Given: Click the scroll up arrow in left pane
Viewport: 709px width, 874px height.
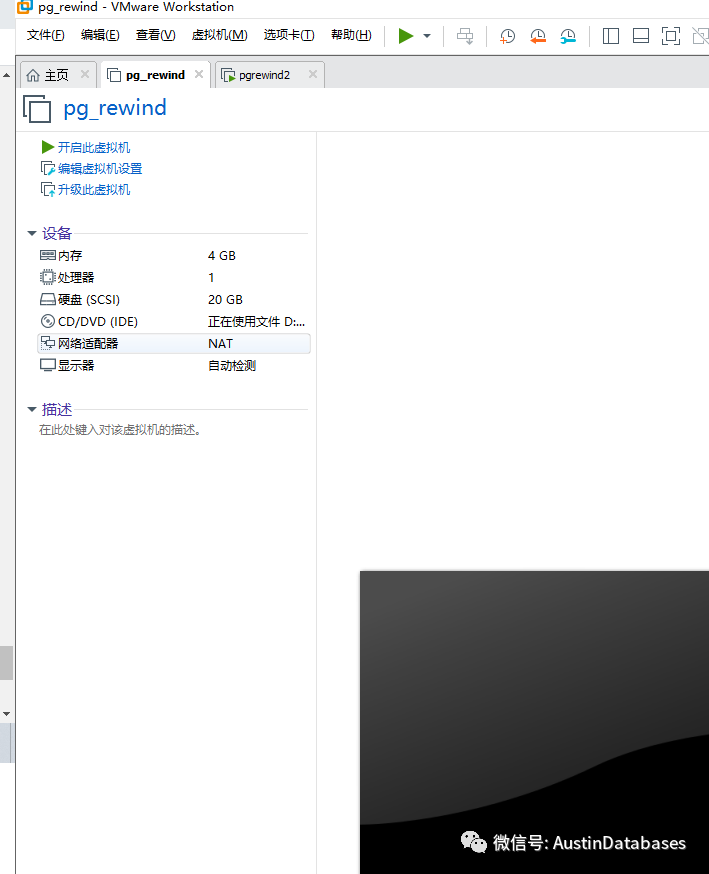Looking at the screenshot, I should point(7,75).
